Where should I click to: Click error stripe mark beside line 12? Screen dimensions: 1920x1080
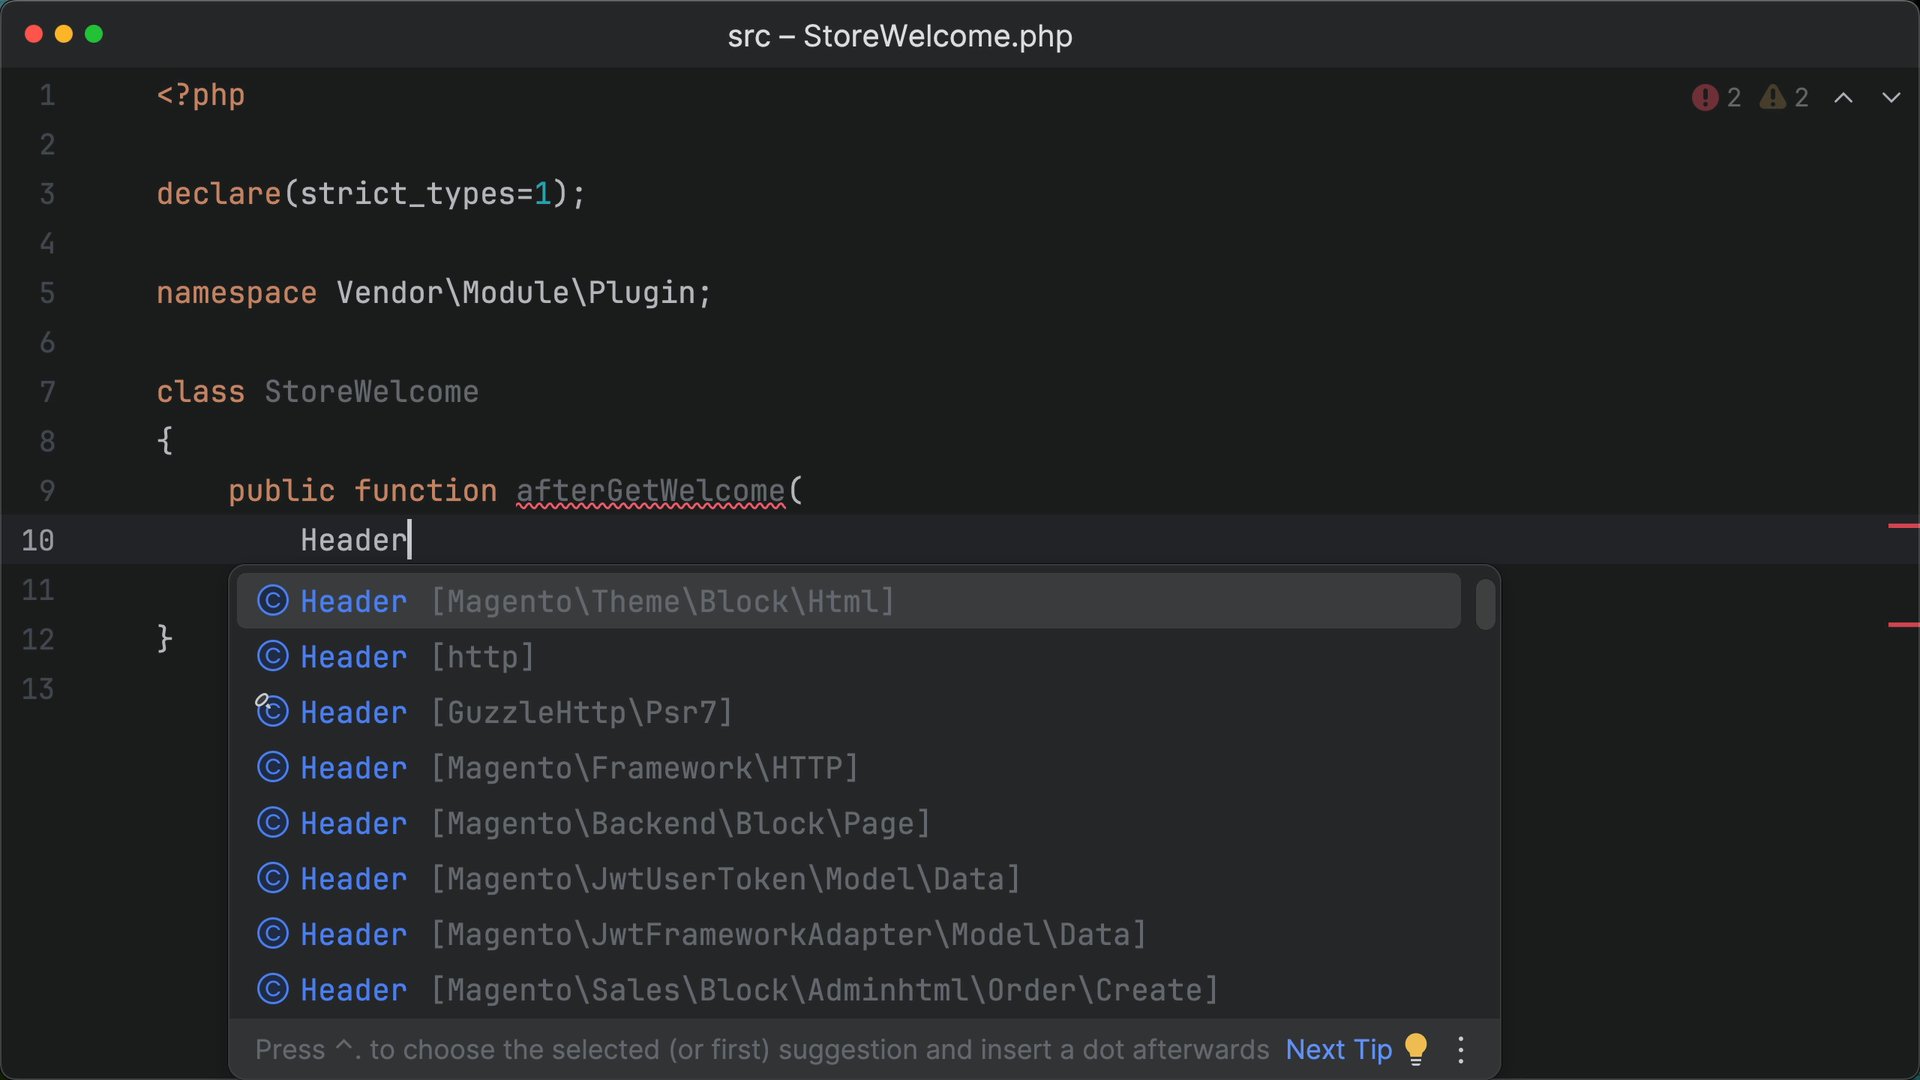tap(1903, 624)
